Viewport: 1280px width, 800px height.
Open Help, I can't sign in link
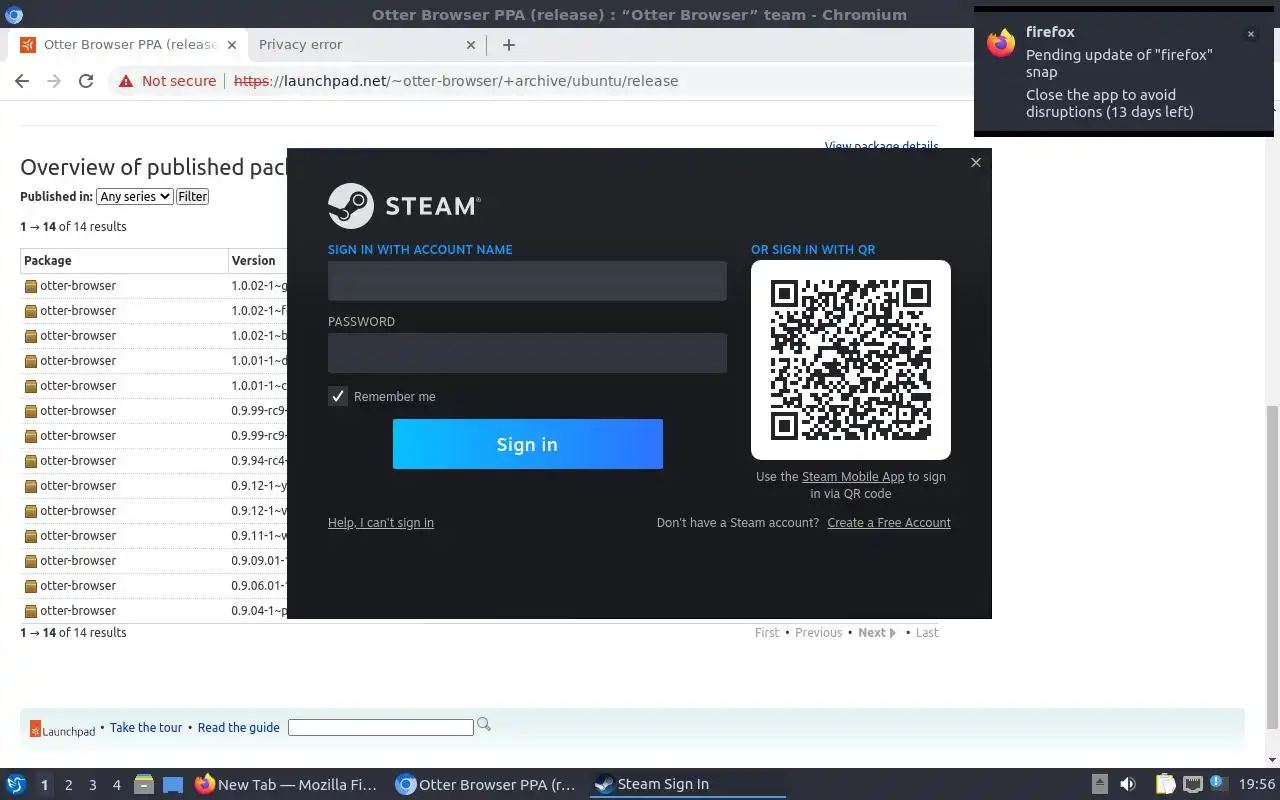click(381, 523)
